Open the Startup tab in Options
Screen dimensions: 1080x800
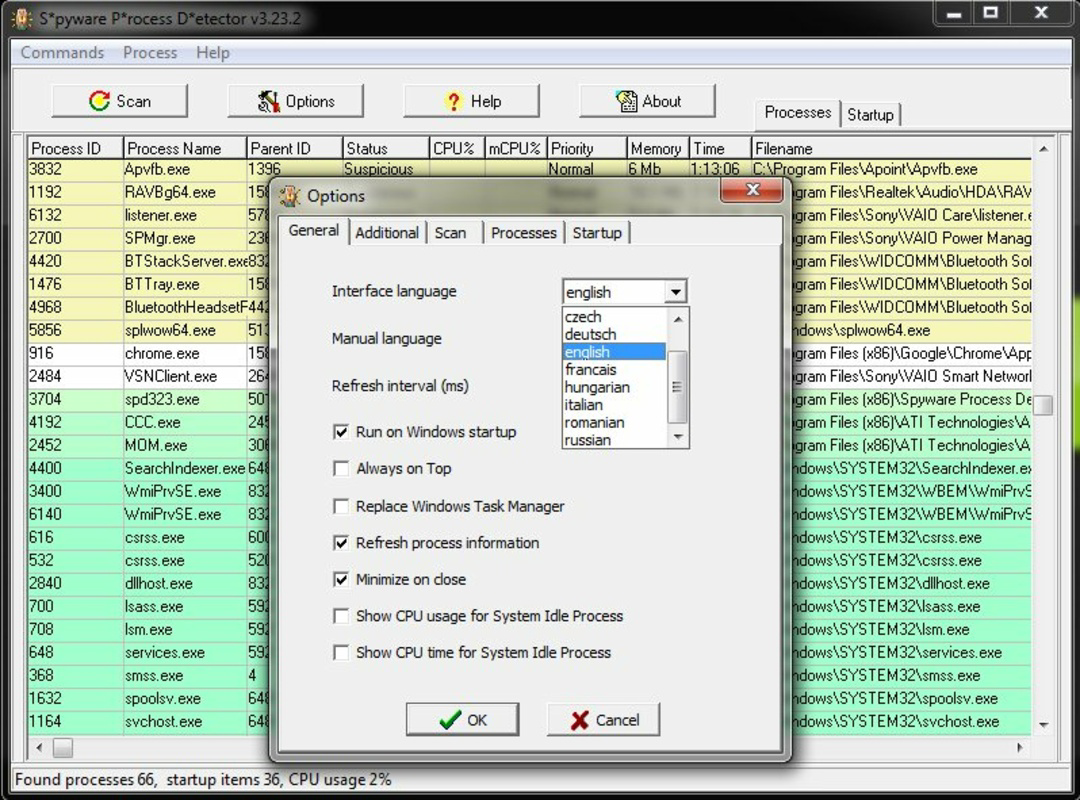598,232
